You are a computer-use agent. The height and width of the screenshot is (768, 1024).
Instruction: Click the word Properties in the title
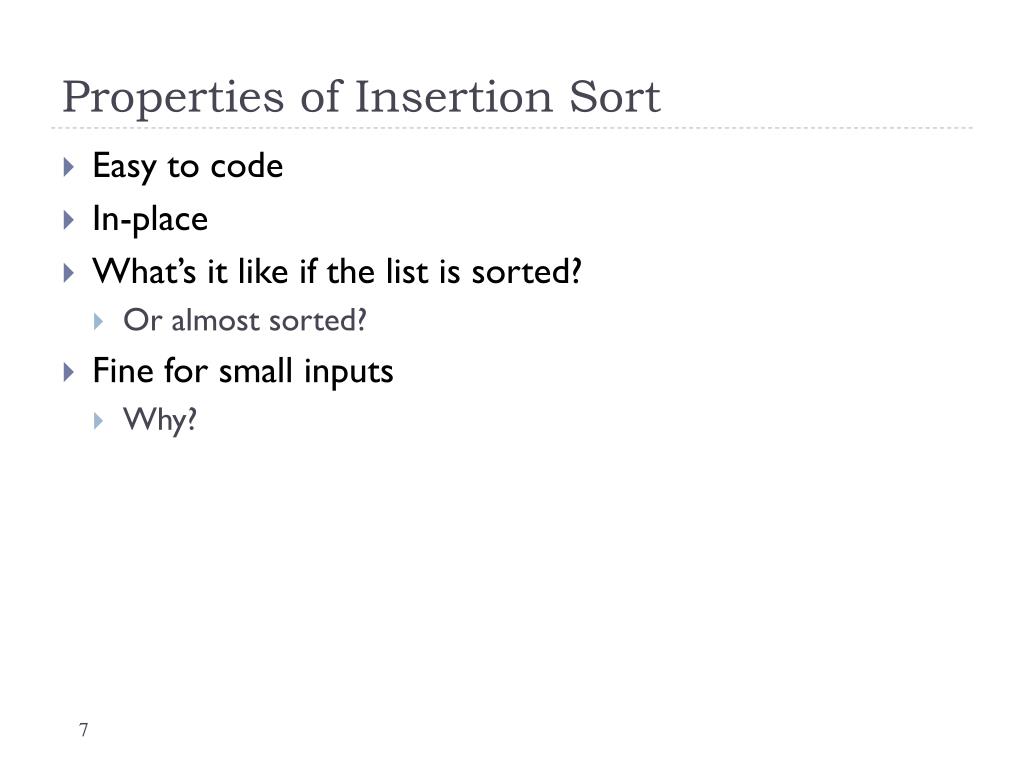173,99
